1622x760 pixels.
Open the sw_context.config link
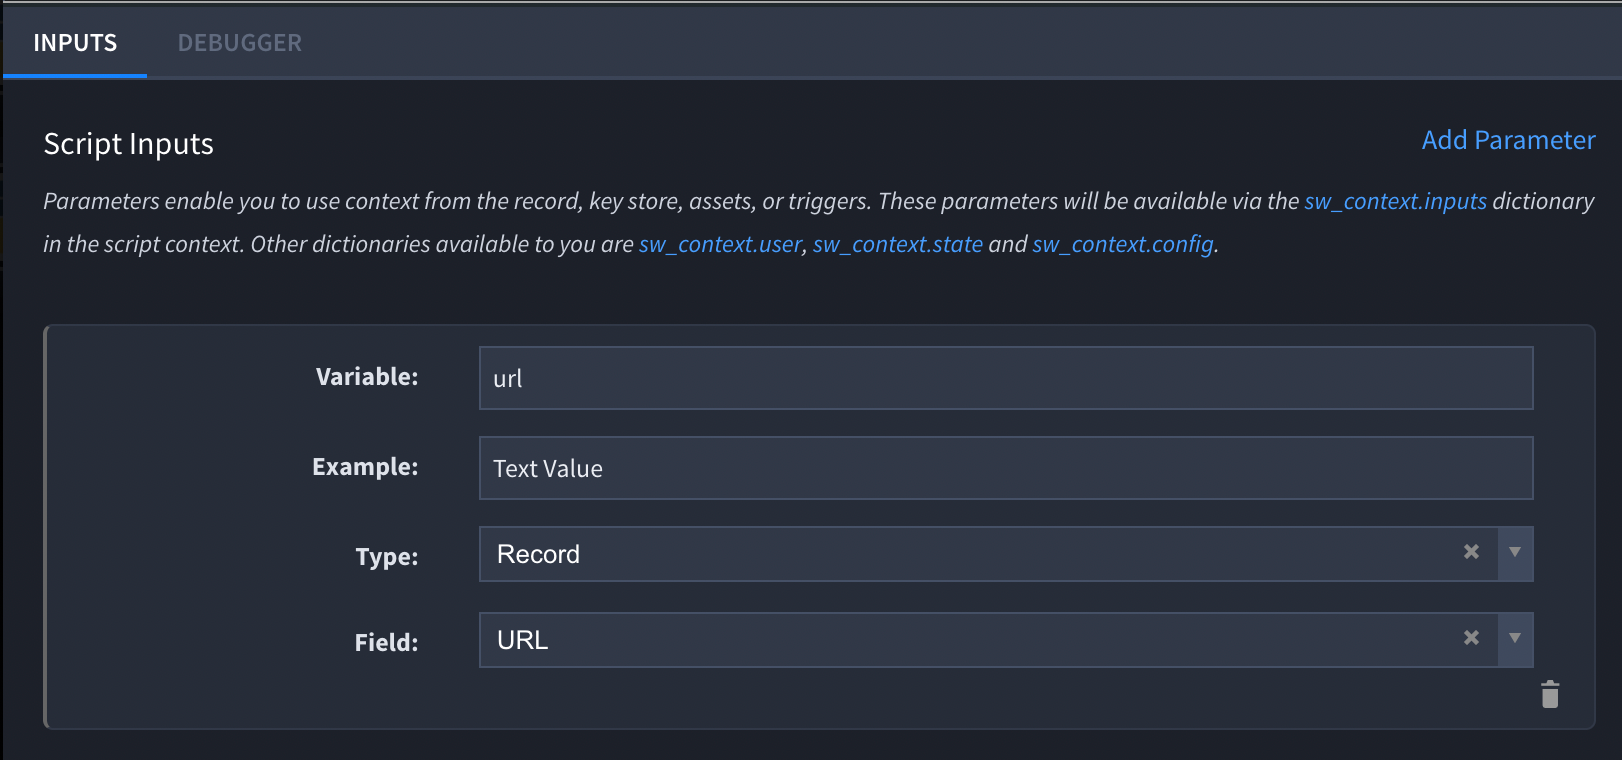click(x=1123, y=244)
